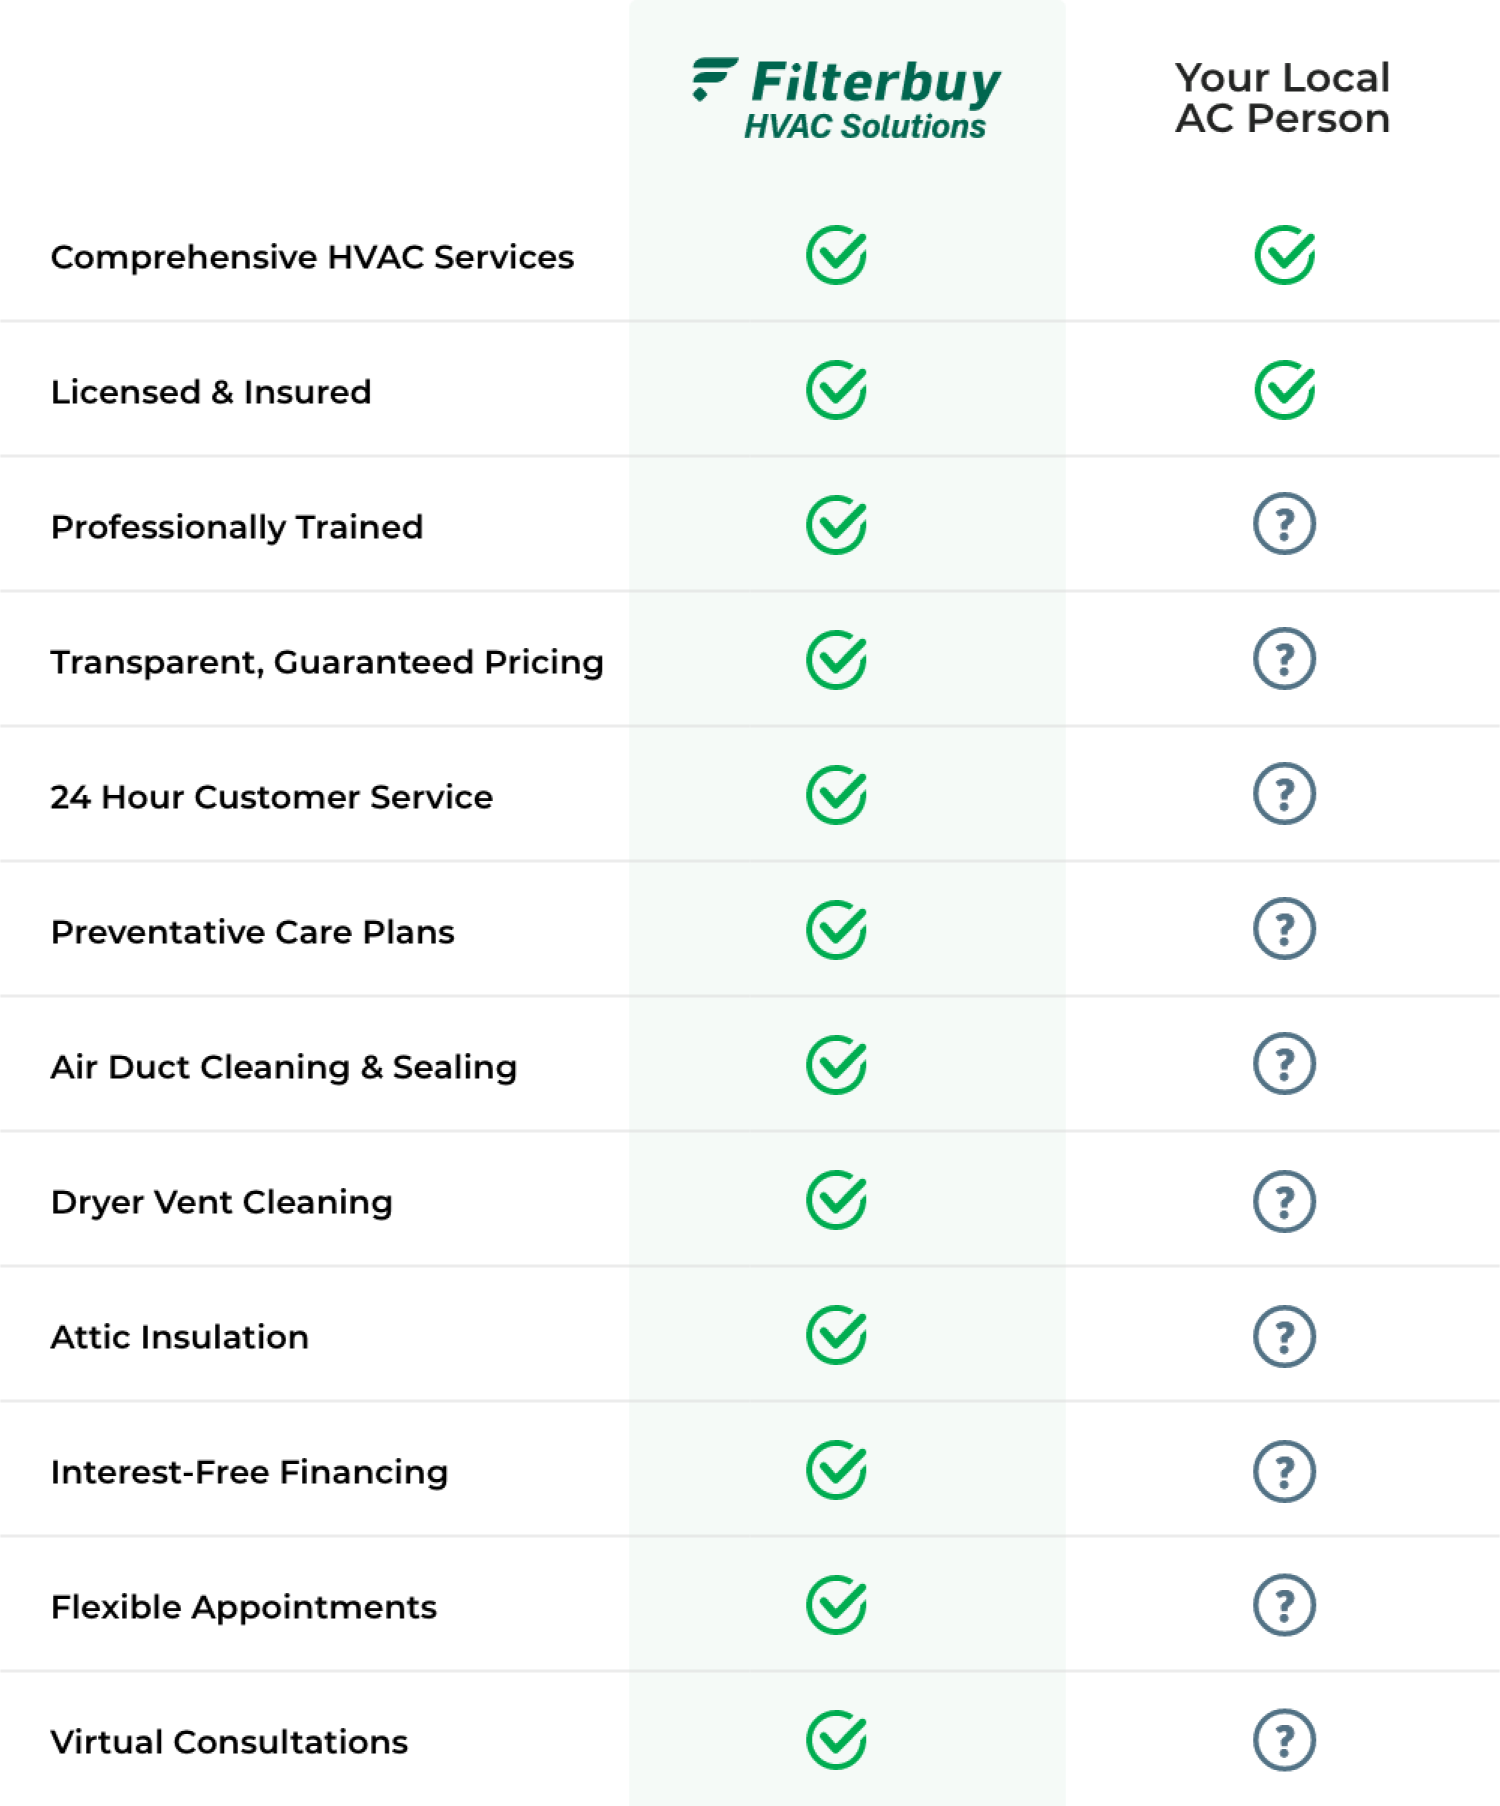The width and height of the screenshot is (1500, 1806).
Task: Click the question mark icon for Professionally Trained
Action: tap(1285, 524)
